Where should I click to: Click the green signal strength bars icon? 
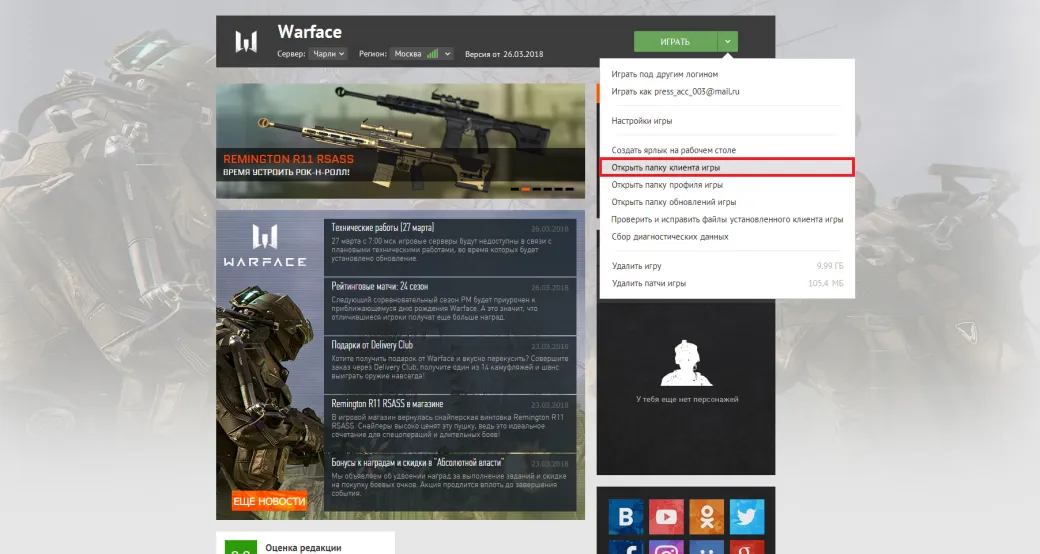pos(432,54)
